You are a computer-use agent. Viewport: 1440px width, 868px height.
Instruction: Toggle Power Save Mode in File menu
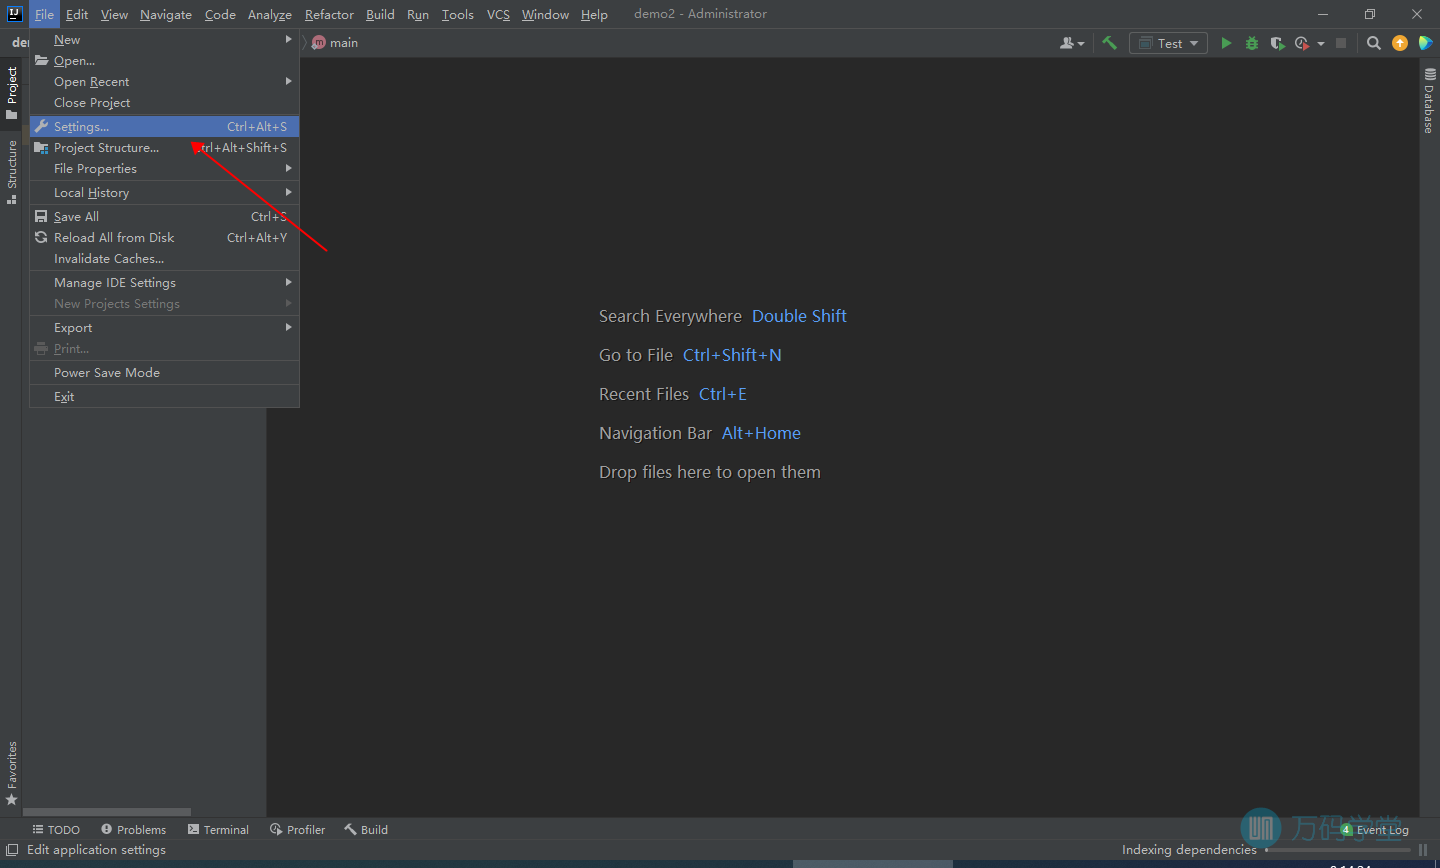(x=164, y=373)
